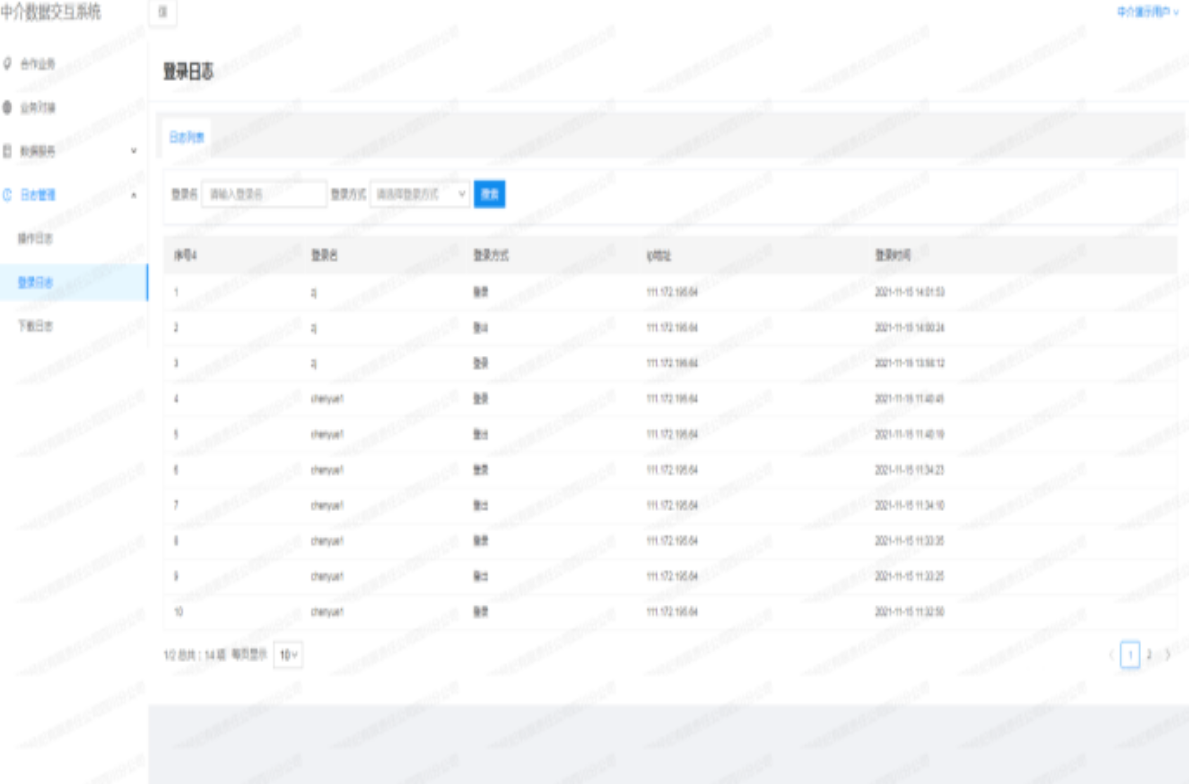Click login method cell in row 2

(x=481, y=328)
